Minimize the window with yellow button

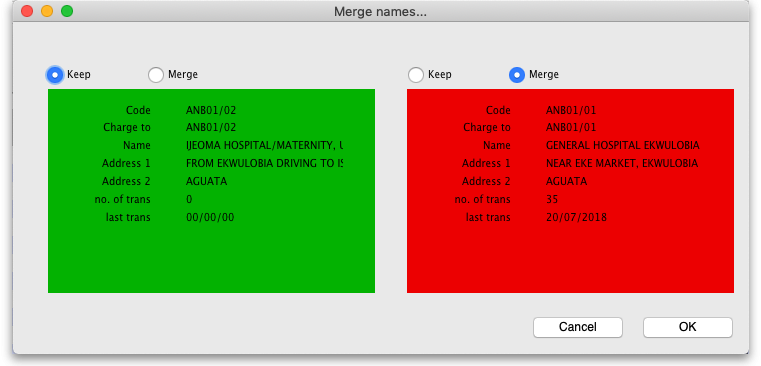tap(47, 11)
